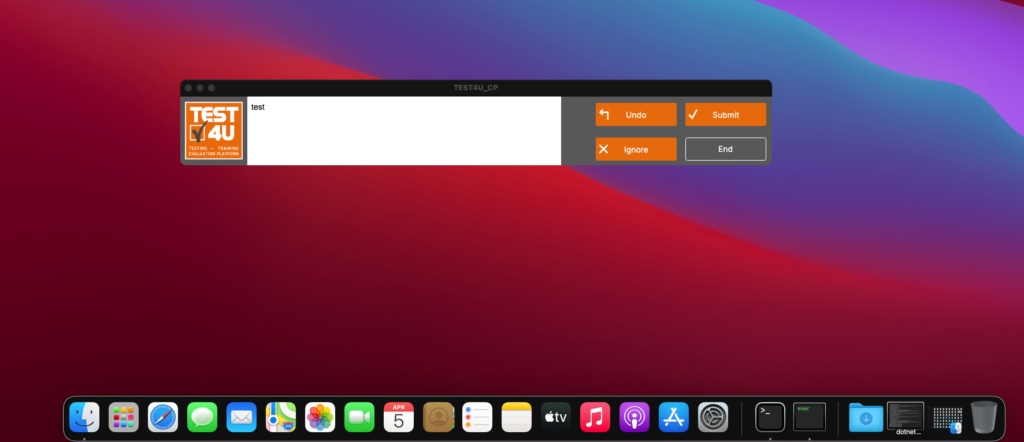Click inside the text area containing "test"
This screenshot has width=1024, height=442.
(x=404, y=131)
